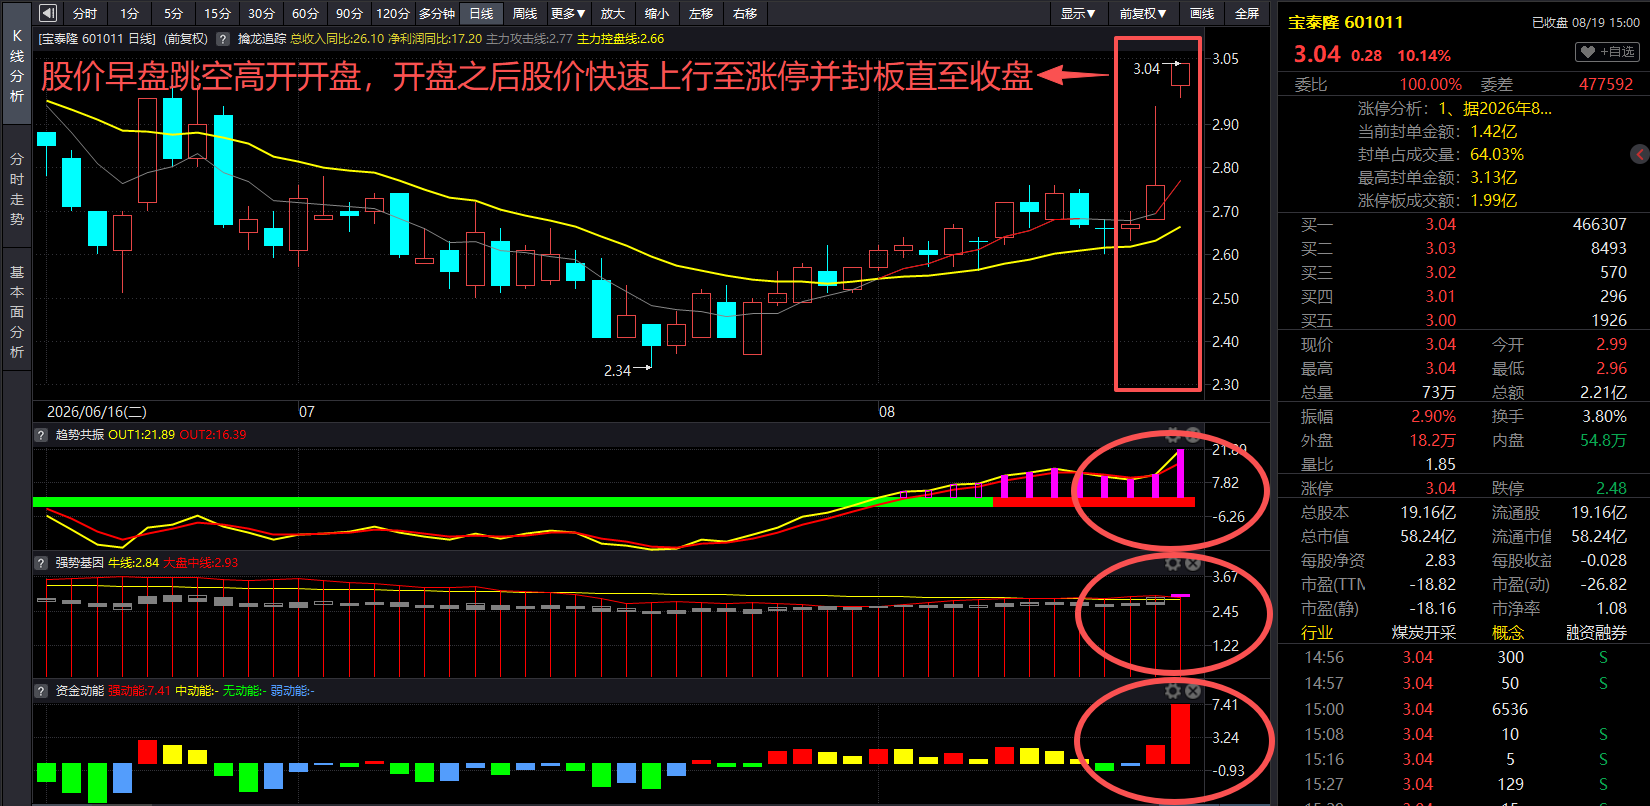Select the 5分 period
Screen dimensions: 1650x806
tap(174, 13)
